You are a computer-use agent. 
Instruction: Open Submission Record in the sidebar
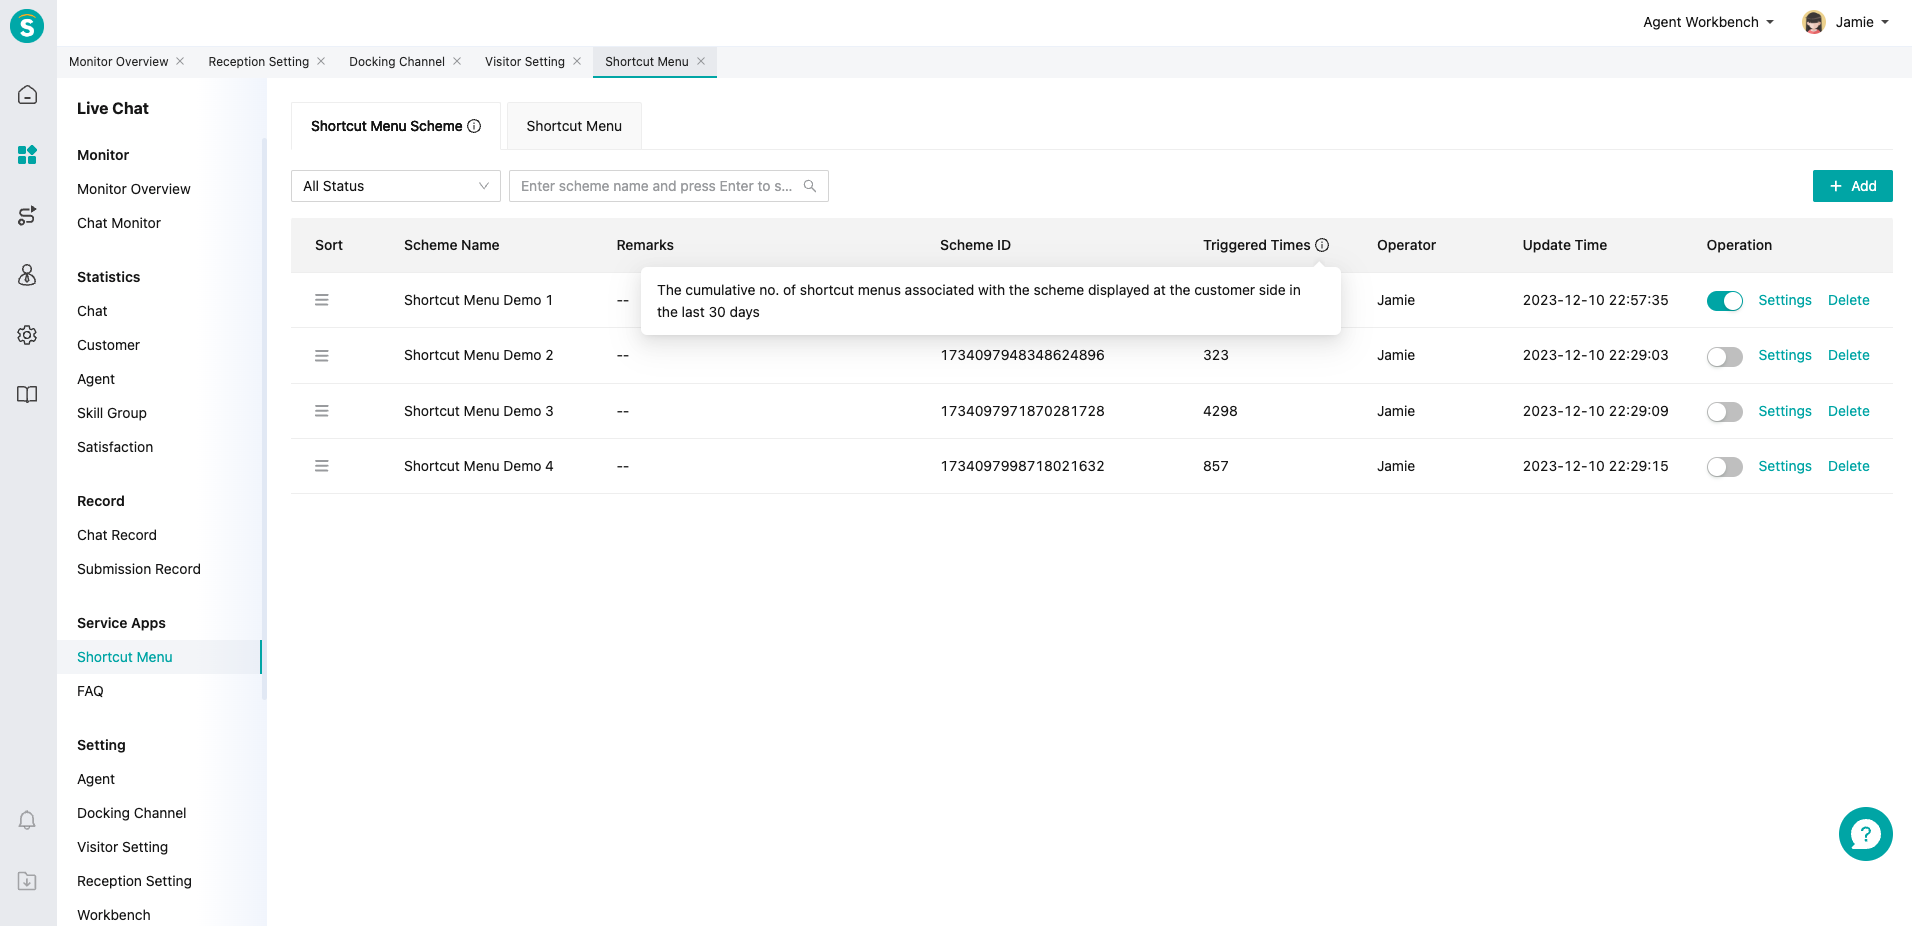(x=139, y=569)
